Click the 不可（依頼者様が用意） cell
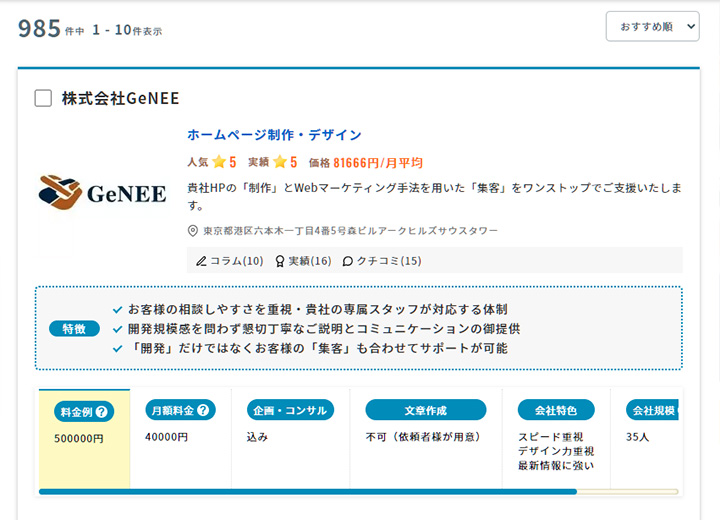Image resolution: width=720 pixels, height=520 pixels. click(x=423, y=437)
